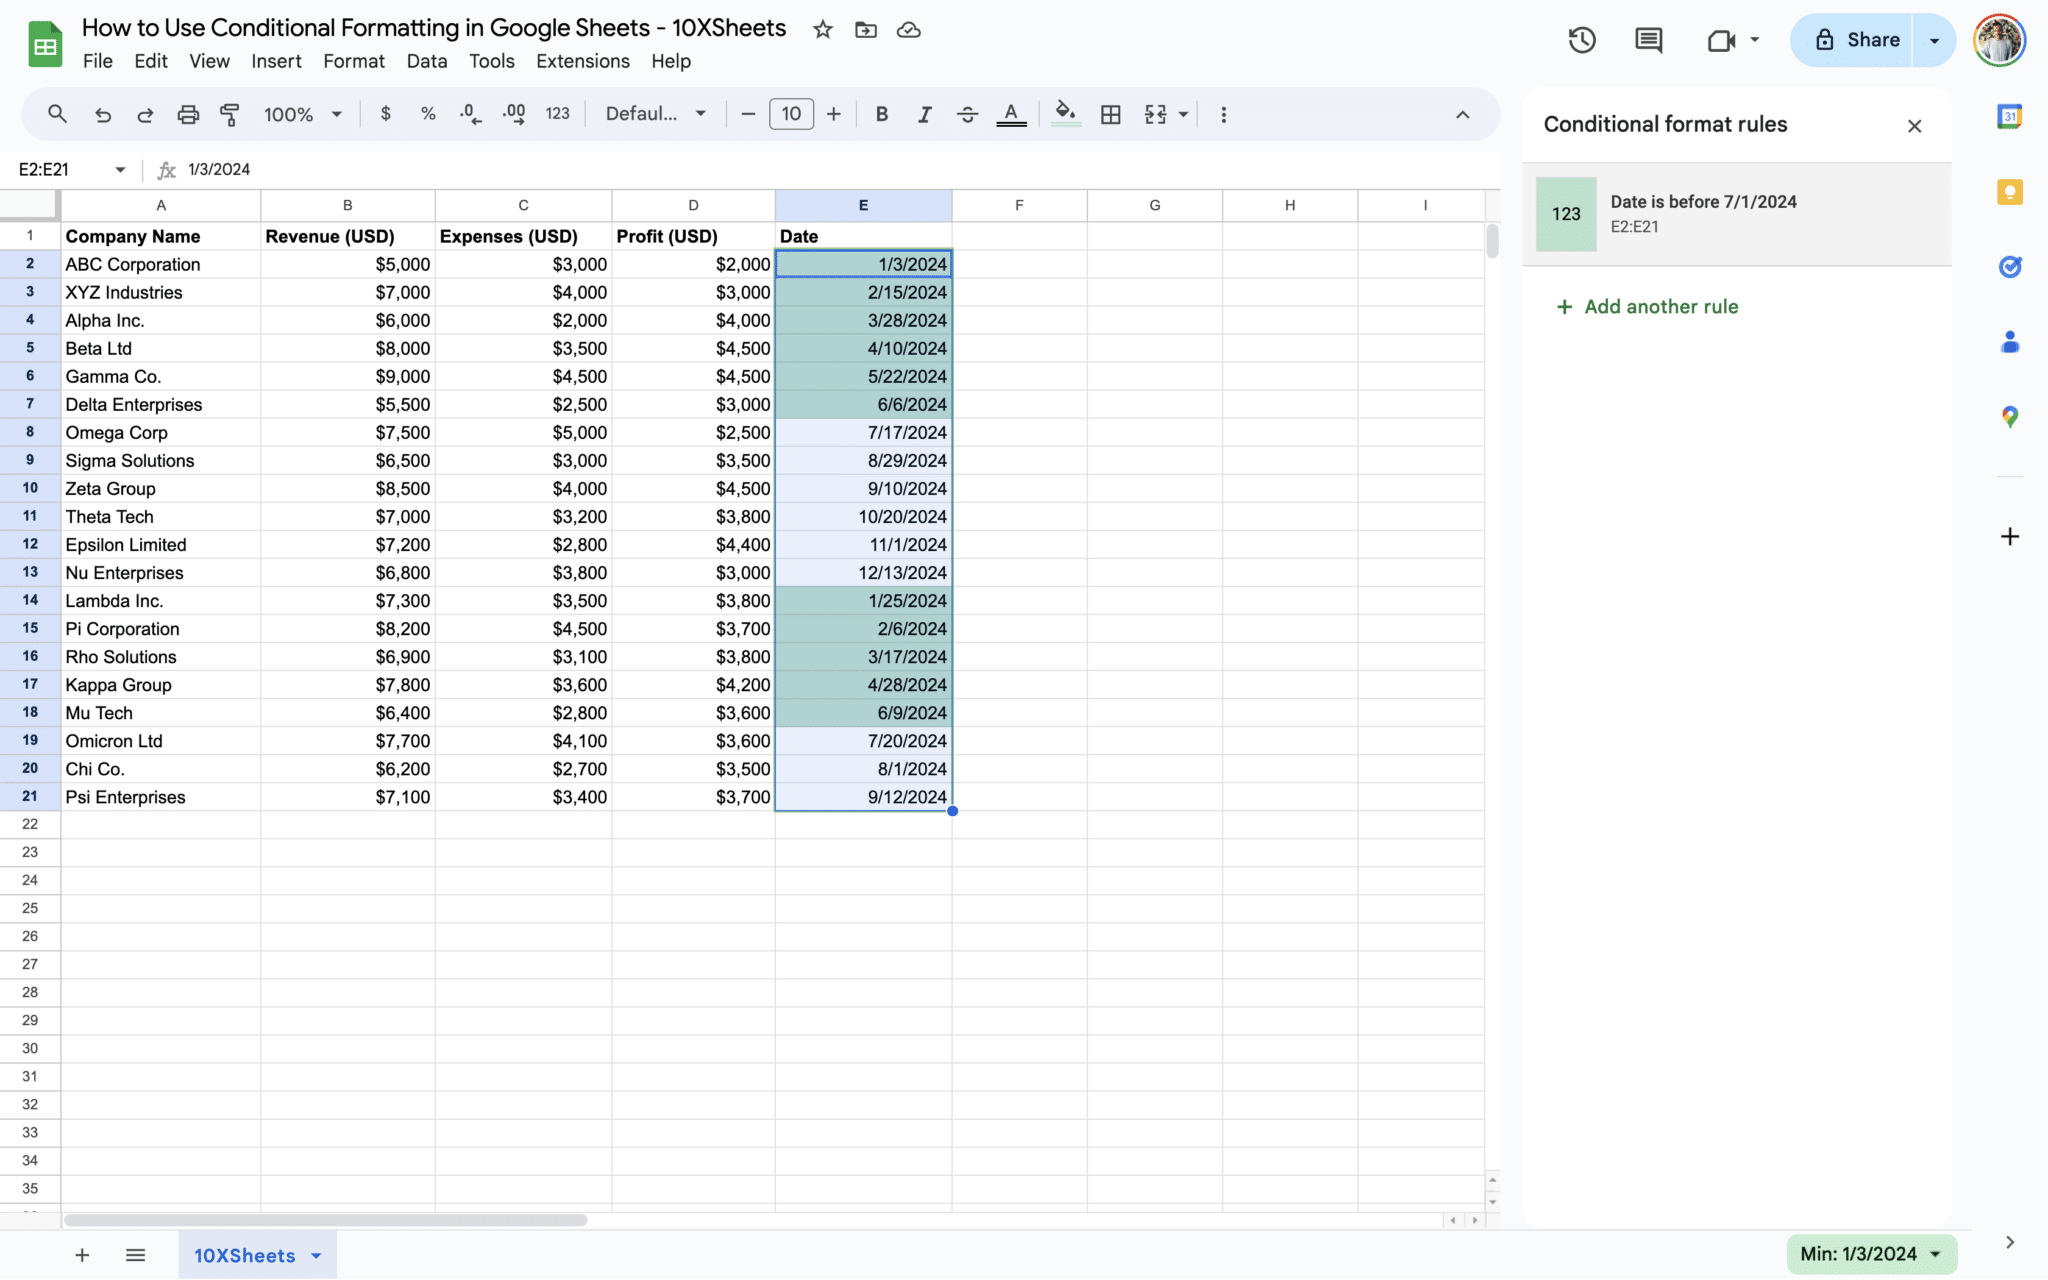The width and height of the screenshot is (2048, 1280).
Task: Open the Min: 1/3/2024 summary dropdown
Action: click(x=1870, y=1254)
